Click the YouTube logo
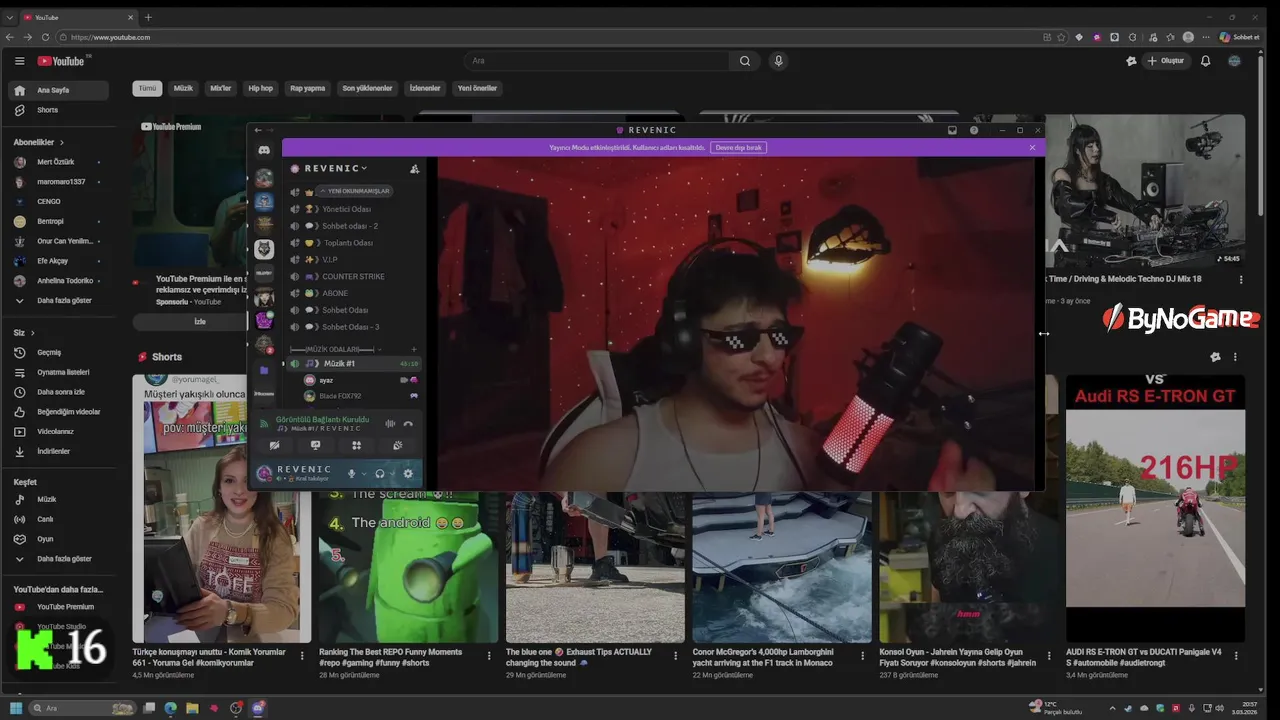 point(61,61)
